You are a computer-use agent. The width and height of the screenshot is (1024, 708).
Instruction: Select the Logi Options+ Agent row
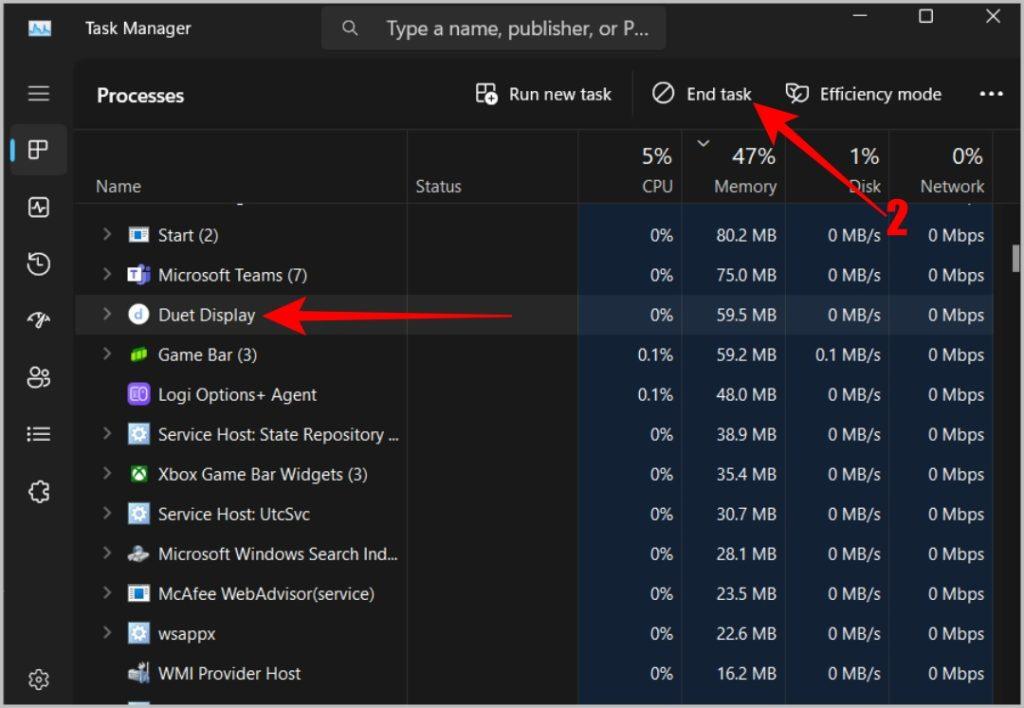click(534, 394)
